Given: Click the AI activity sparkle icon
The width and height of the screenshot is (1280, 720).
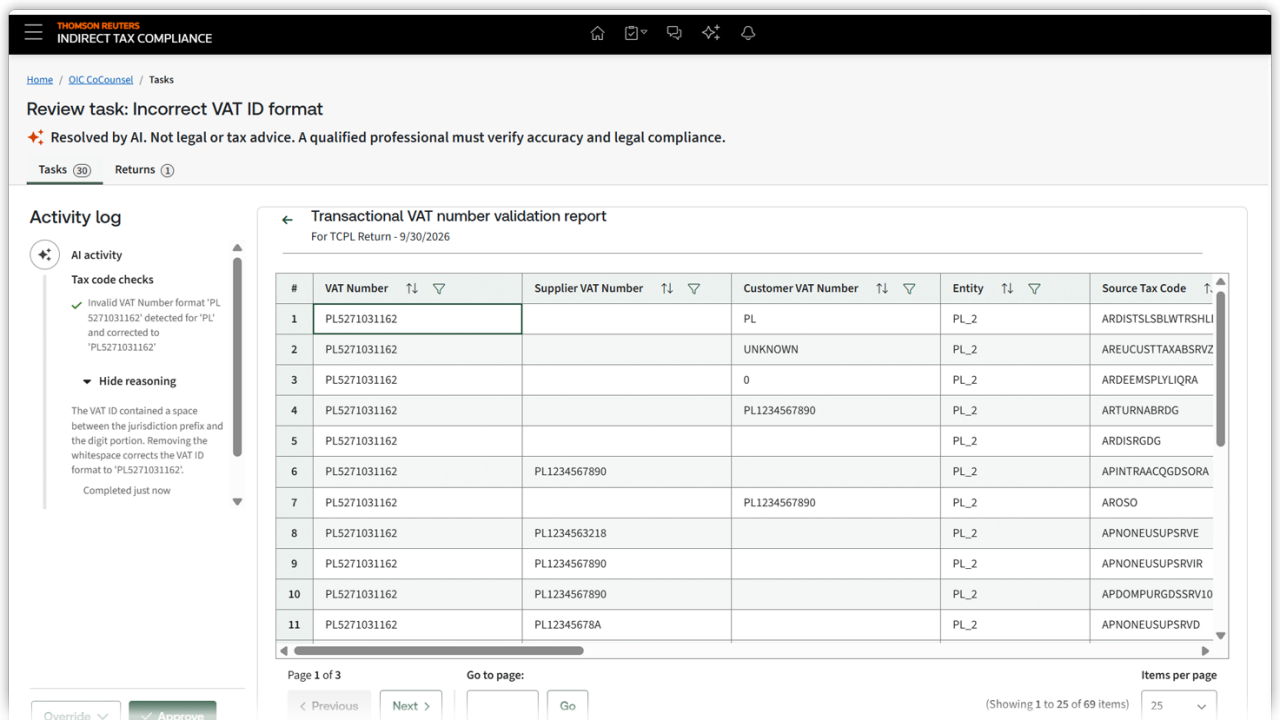Looking at the screenshot, I should coord(44,255).
